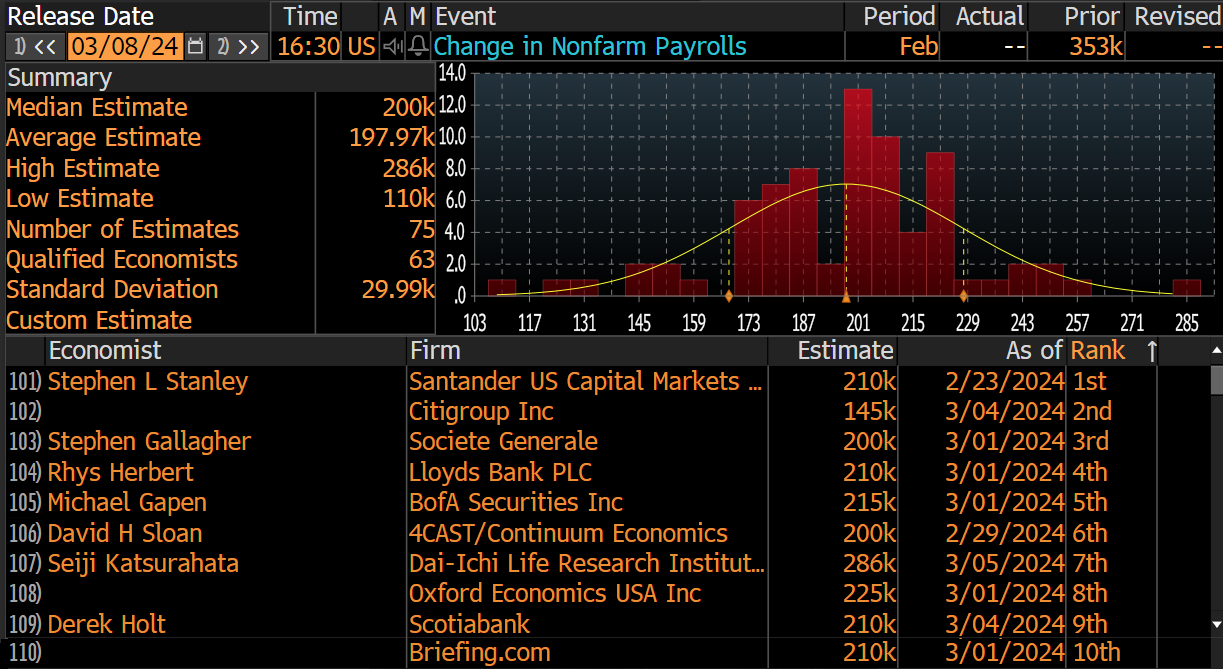
Task: Click the bell notification icon
Action: (x=418, y=47)
